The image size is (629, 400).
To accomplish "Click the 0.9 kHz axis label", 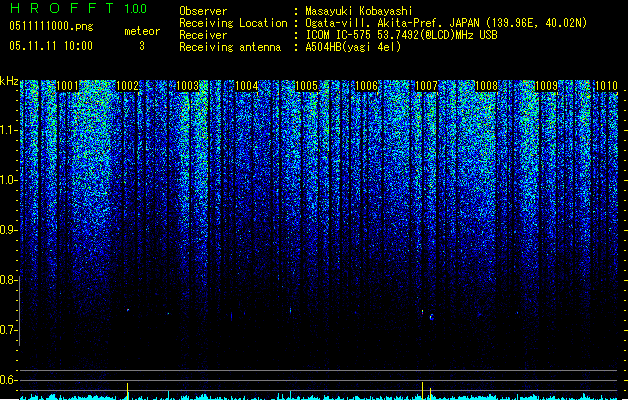I will (8, 230).
